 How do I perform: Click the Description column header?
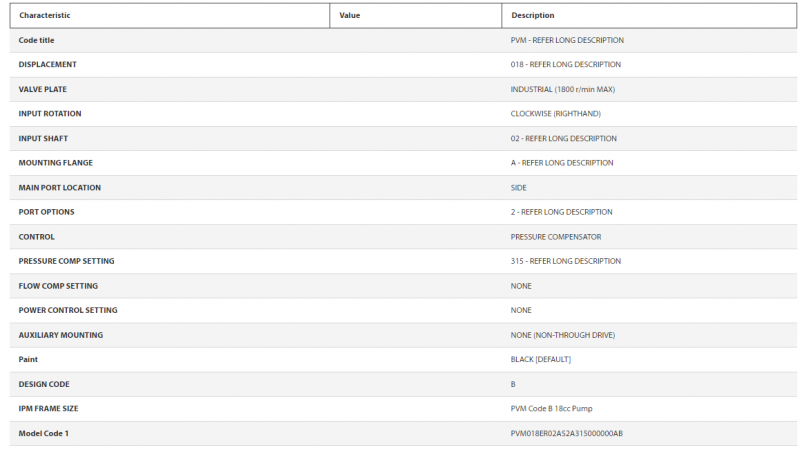(x=533, y=16)
